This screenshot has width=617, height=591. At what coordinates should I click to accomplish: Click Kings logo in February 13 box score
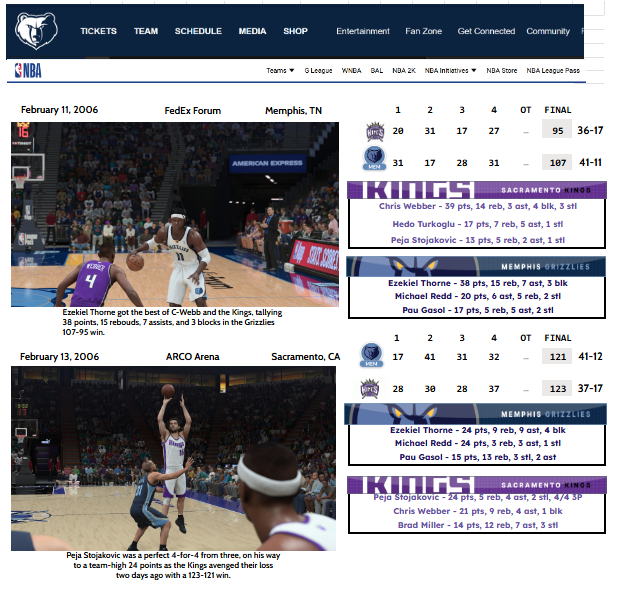[370, 388]
